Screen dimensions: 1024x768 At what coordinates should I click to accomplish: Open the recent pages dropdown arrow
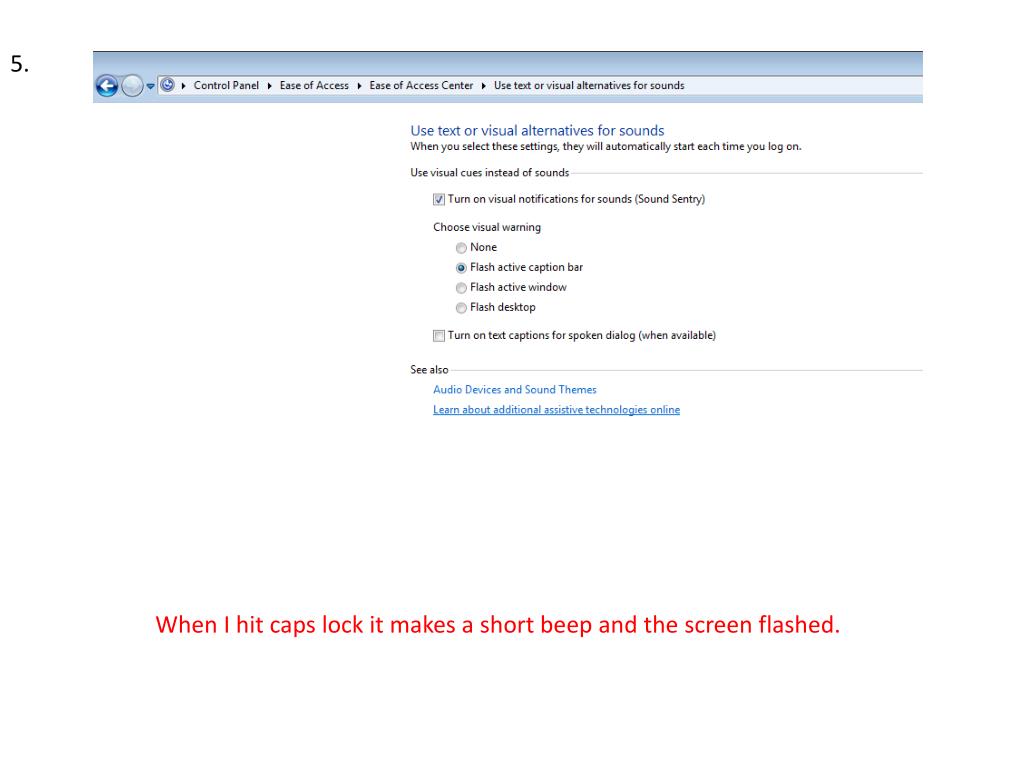pos(150,86)
